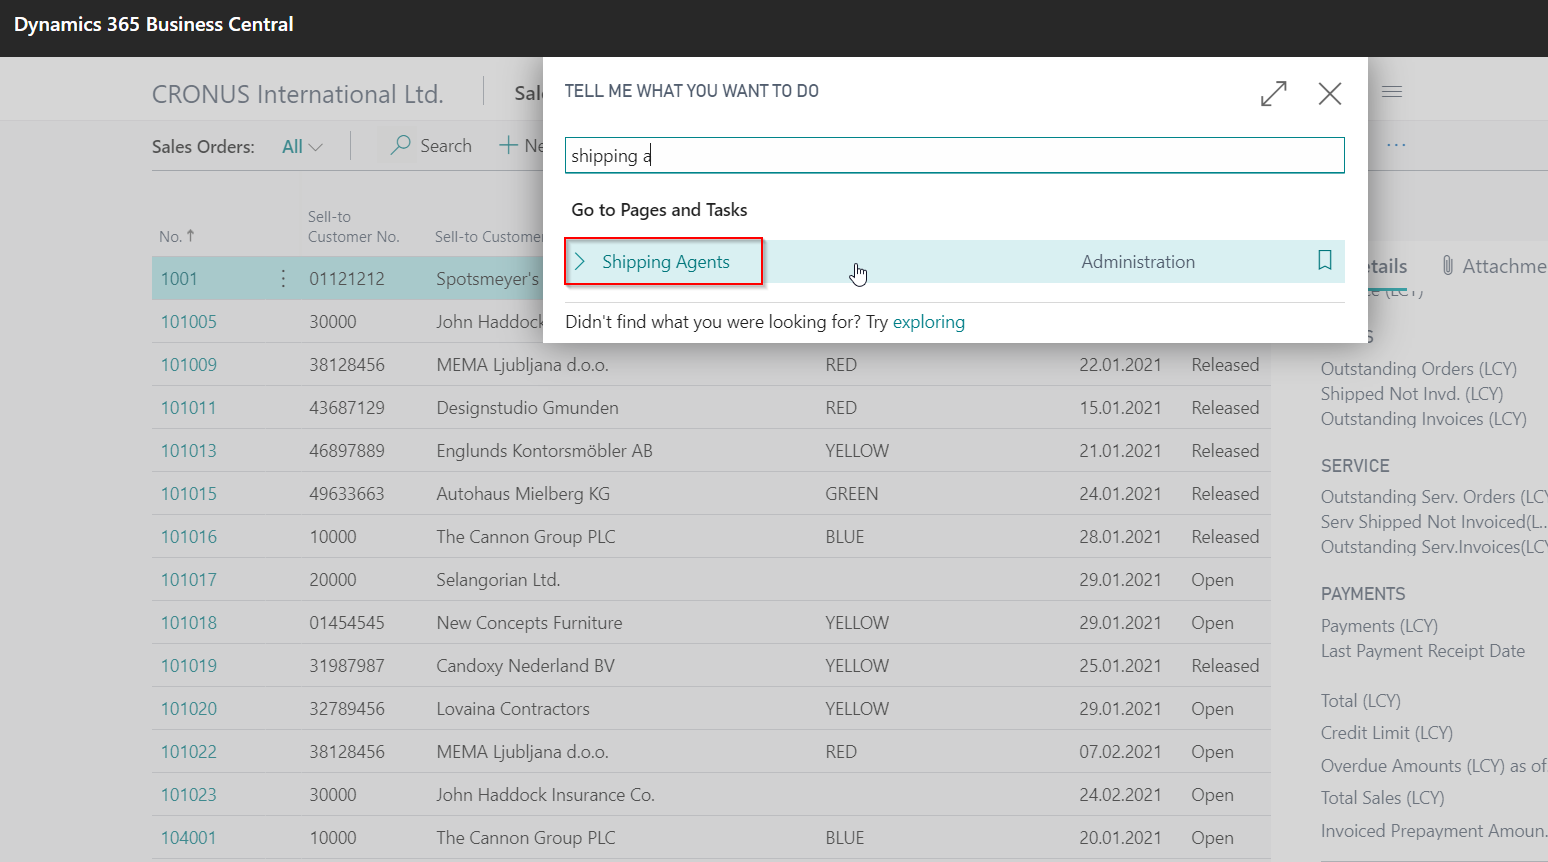Click 'Outstanding Invoices (LCY)' in FactBox
1548x862 pixels.
1424,419
